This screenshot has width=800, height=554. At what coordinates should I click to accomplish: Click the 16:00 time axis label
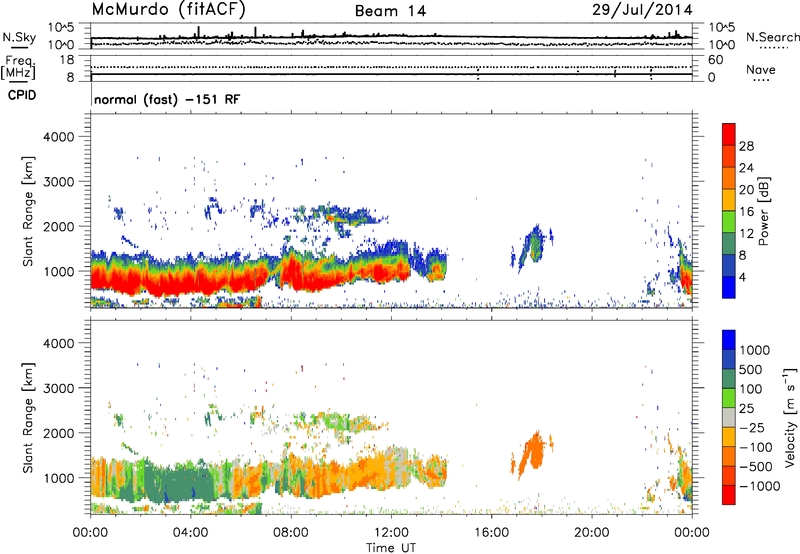491,533
